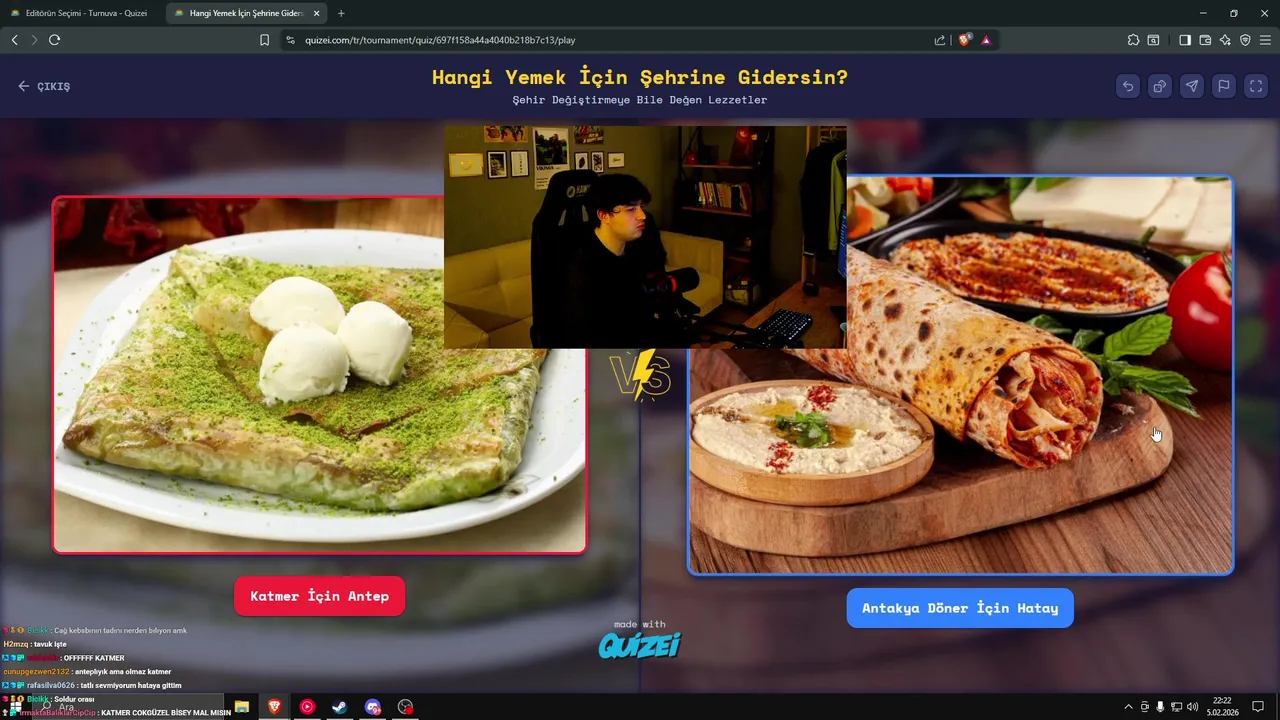The height and width of the screenshot is (720, 1280).
Task: Open Brave Shields lion icon
Action: click(965, 40)
